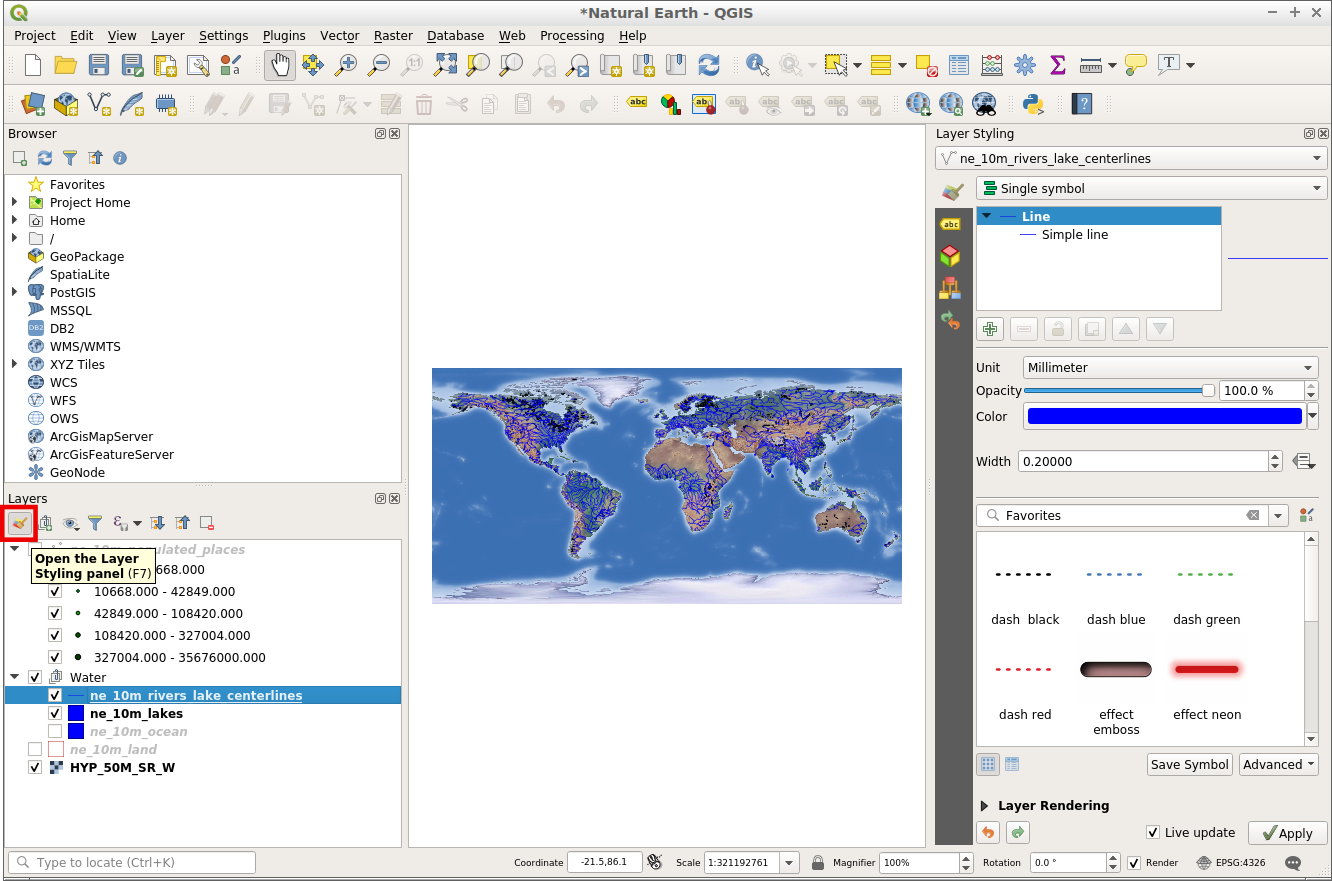Screen dimensions: 1332x881
Task: Open the Advanced dropdown button
Action: tap(1279, 764)
